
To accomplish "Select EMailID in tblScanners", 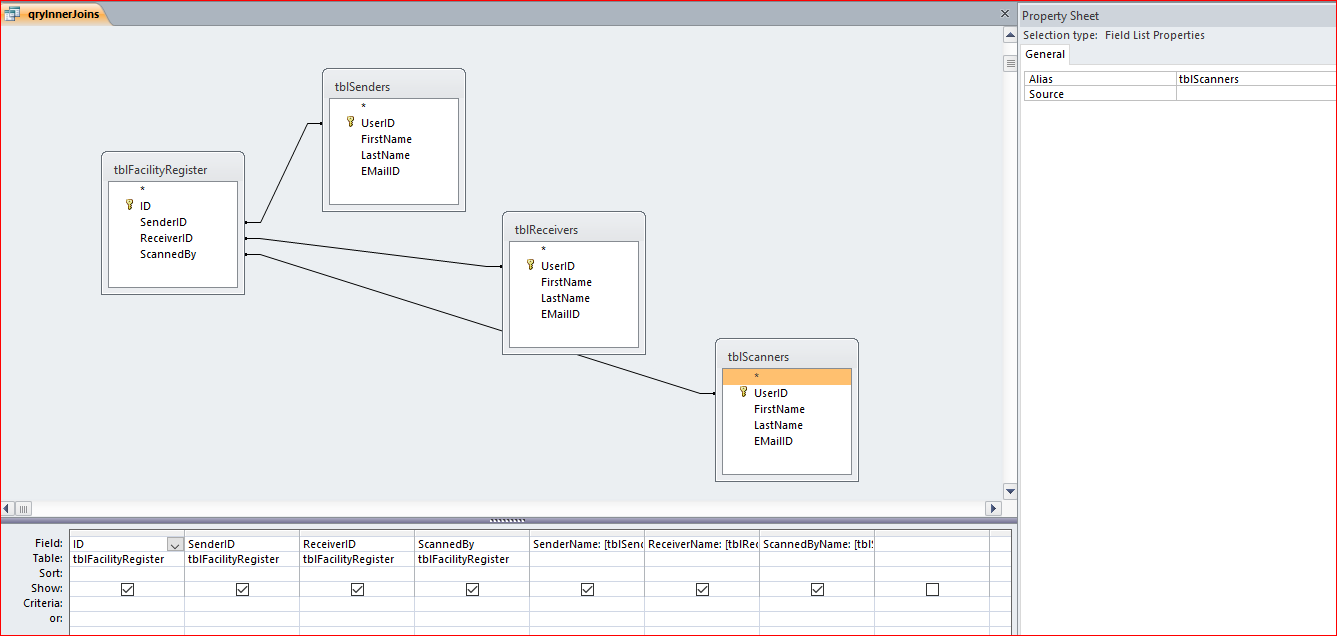I will (x=773, y=441).
